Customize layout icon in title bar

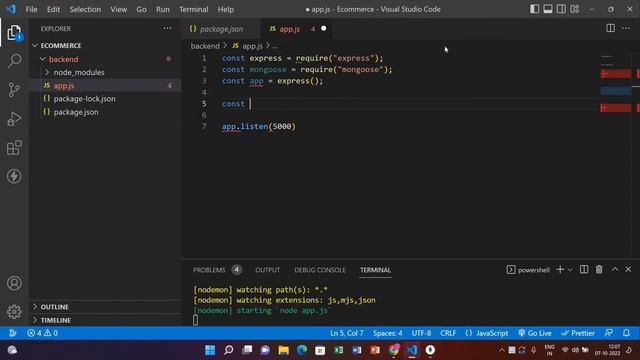pyautogui.click(x=575, y=9)
